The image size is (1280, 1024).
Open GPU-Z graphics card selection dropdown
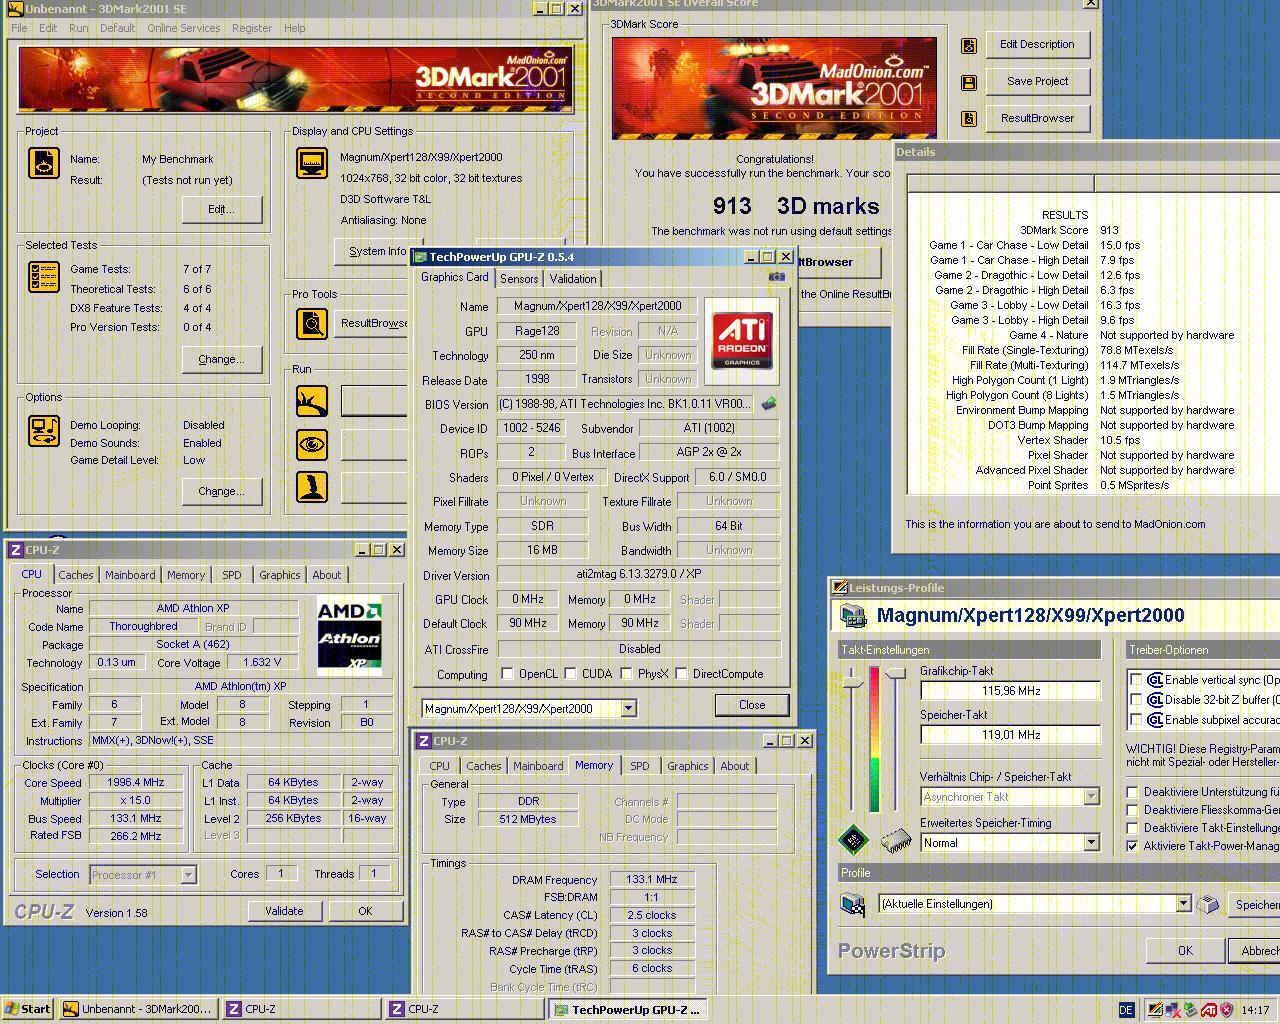(x=628, y=709)
